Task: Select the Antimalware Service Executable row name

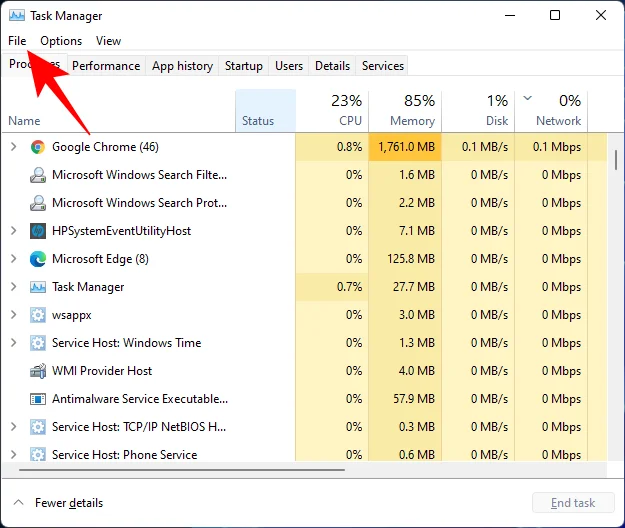Action: 140,399
